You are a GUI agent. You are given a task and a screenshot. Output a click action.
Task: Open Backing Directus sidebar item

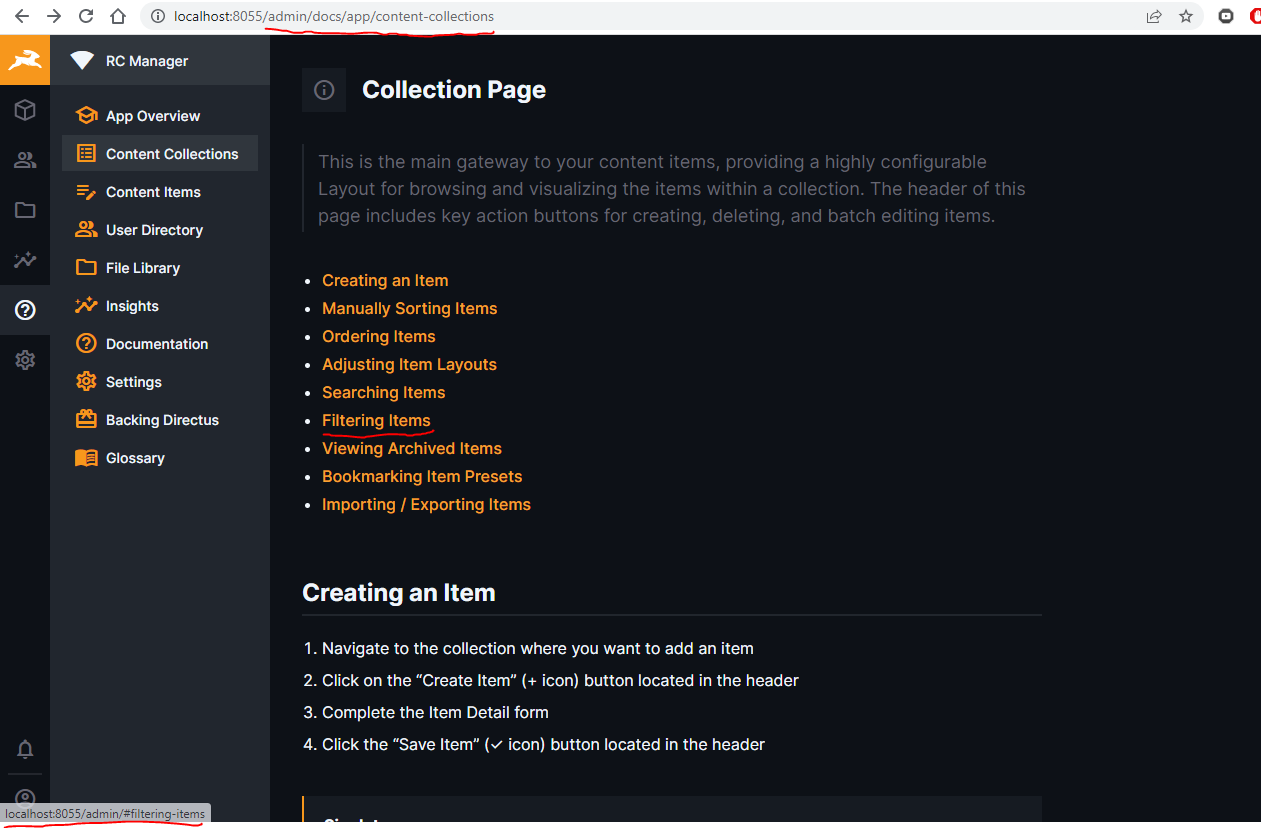[160, 420]
